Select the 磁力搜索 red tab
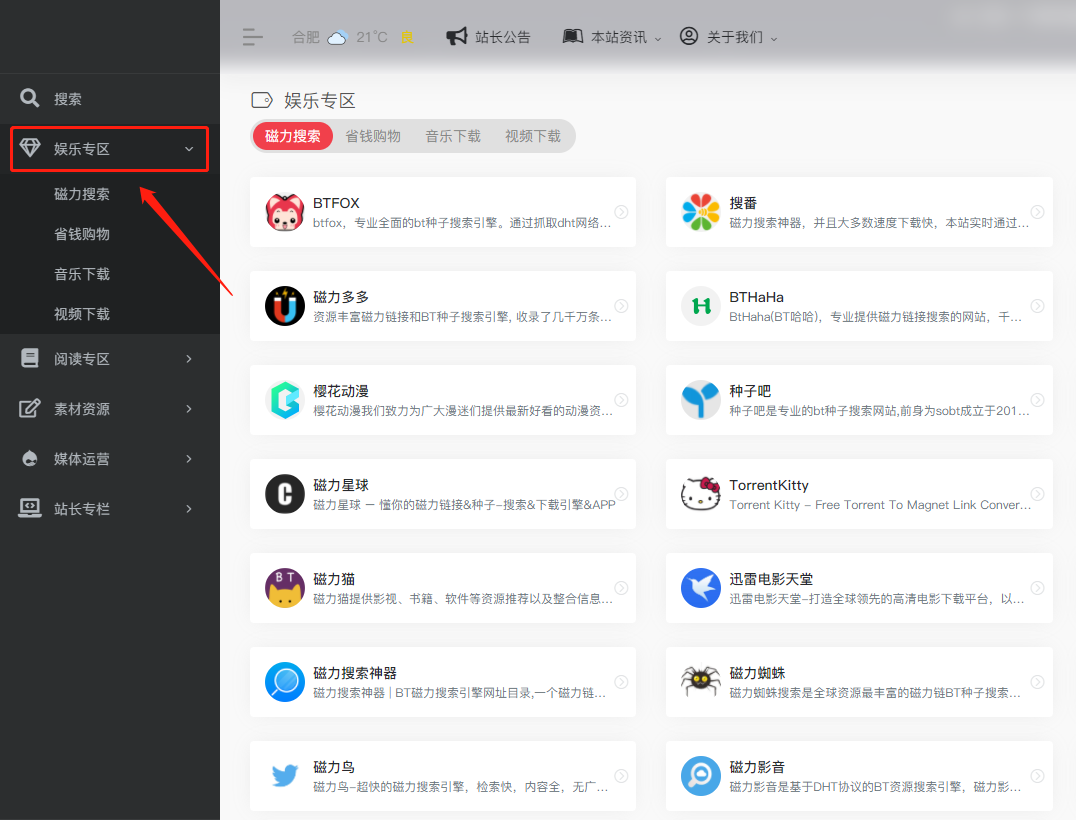1076x820 pixels. pyautogui.click(x=293, y=136)
